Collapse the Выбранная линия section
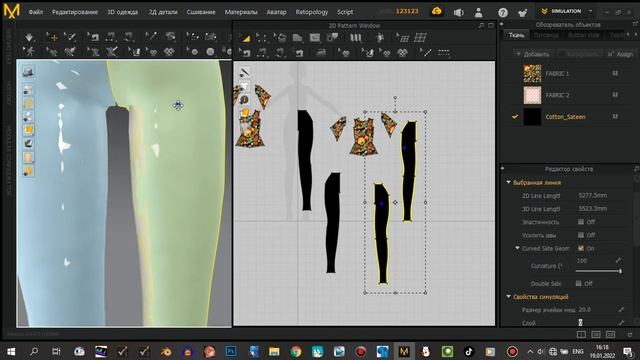This screenshot has width=640, height=360. tap(509, 182)
